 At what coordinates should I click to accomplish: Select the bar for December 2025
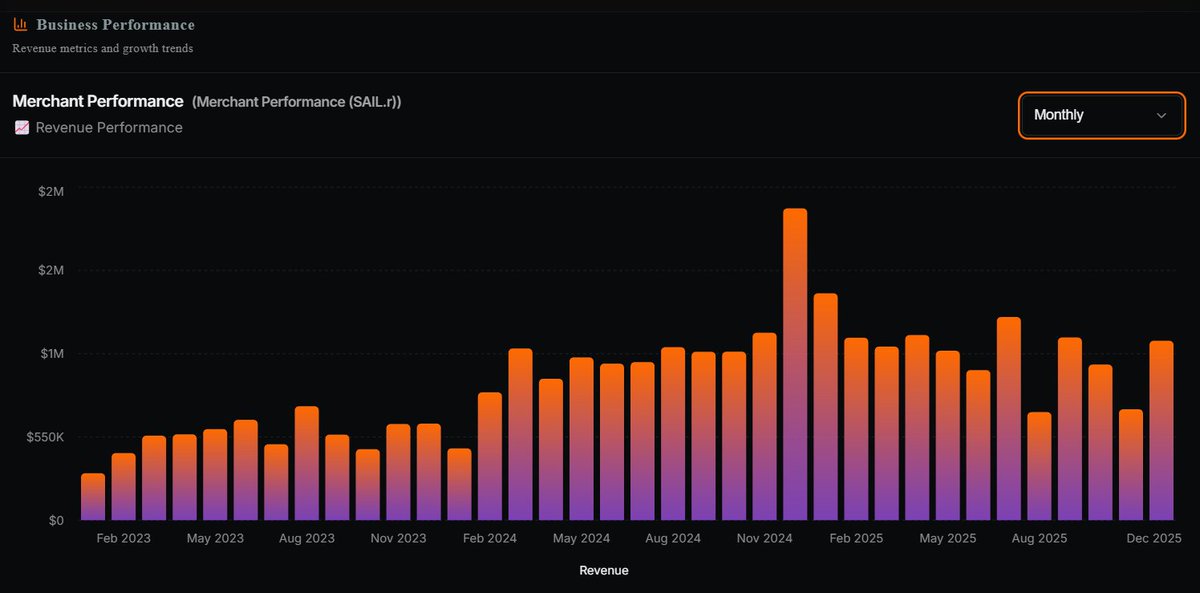(1161, 431)
